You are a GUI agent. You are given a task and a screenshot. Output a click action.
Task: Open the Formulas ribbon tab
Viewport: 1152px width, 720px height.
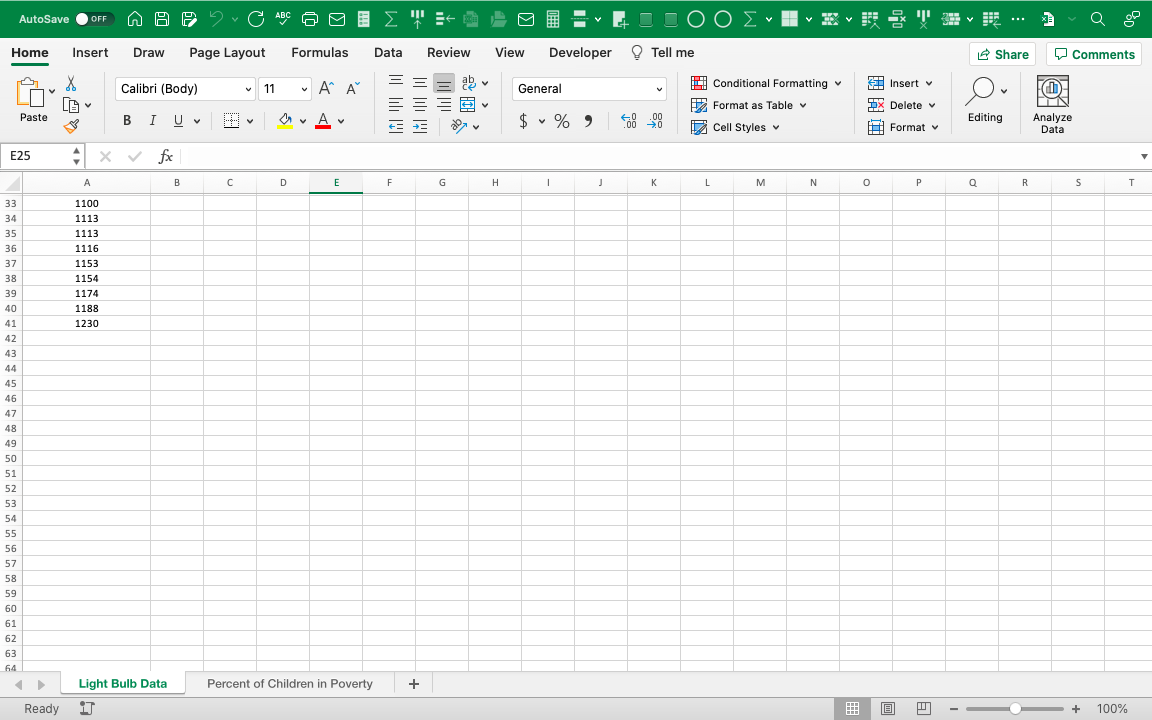click(x=320, y=53)
